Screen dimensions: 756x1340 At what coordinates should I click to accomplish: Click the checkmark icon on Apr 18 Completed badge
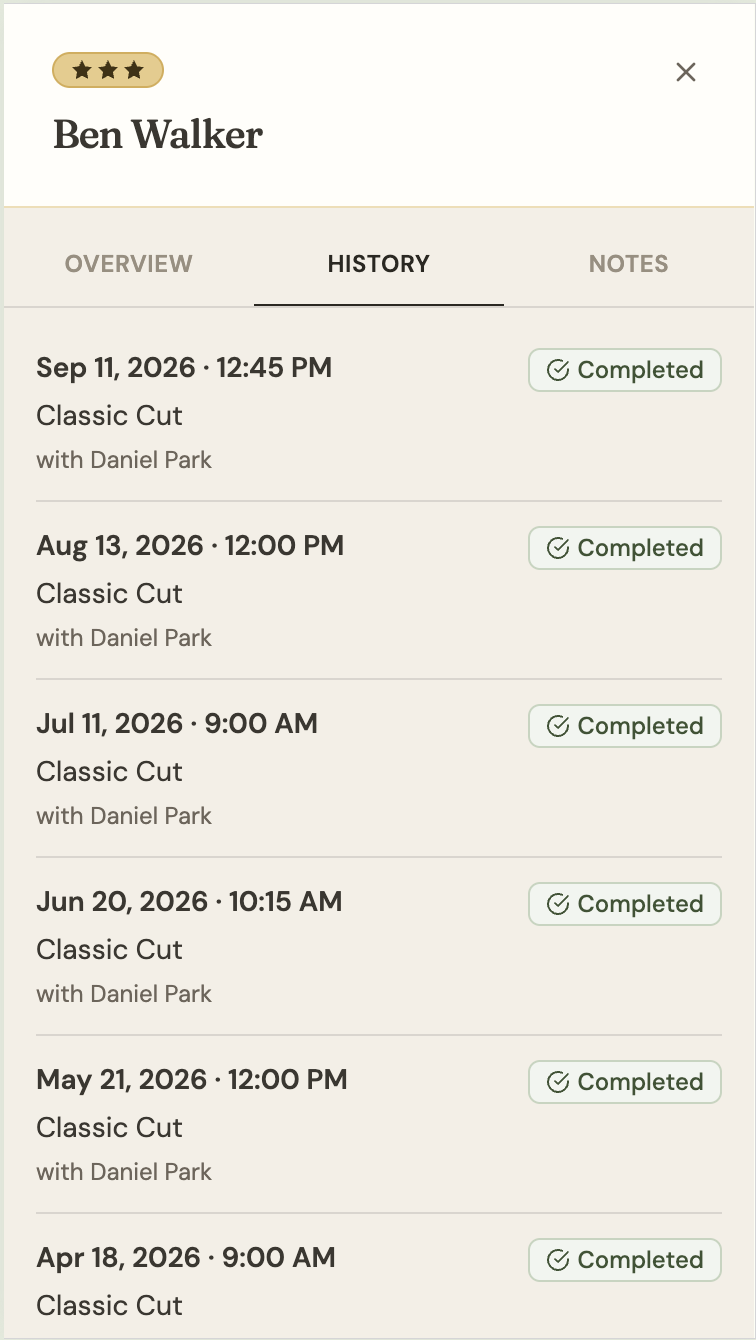coord(558,1260)
